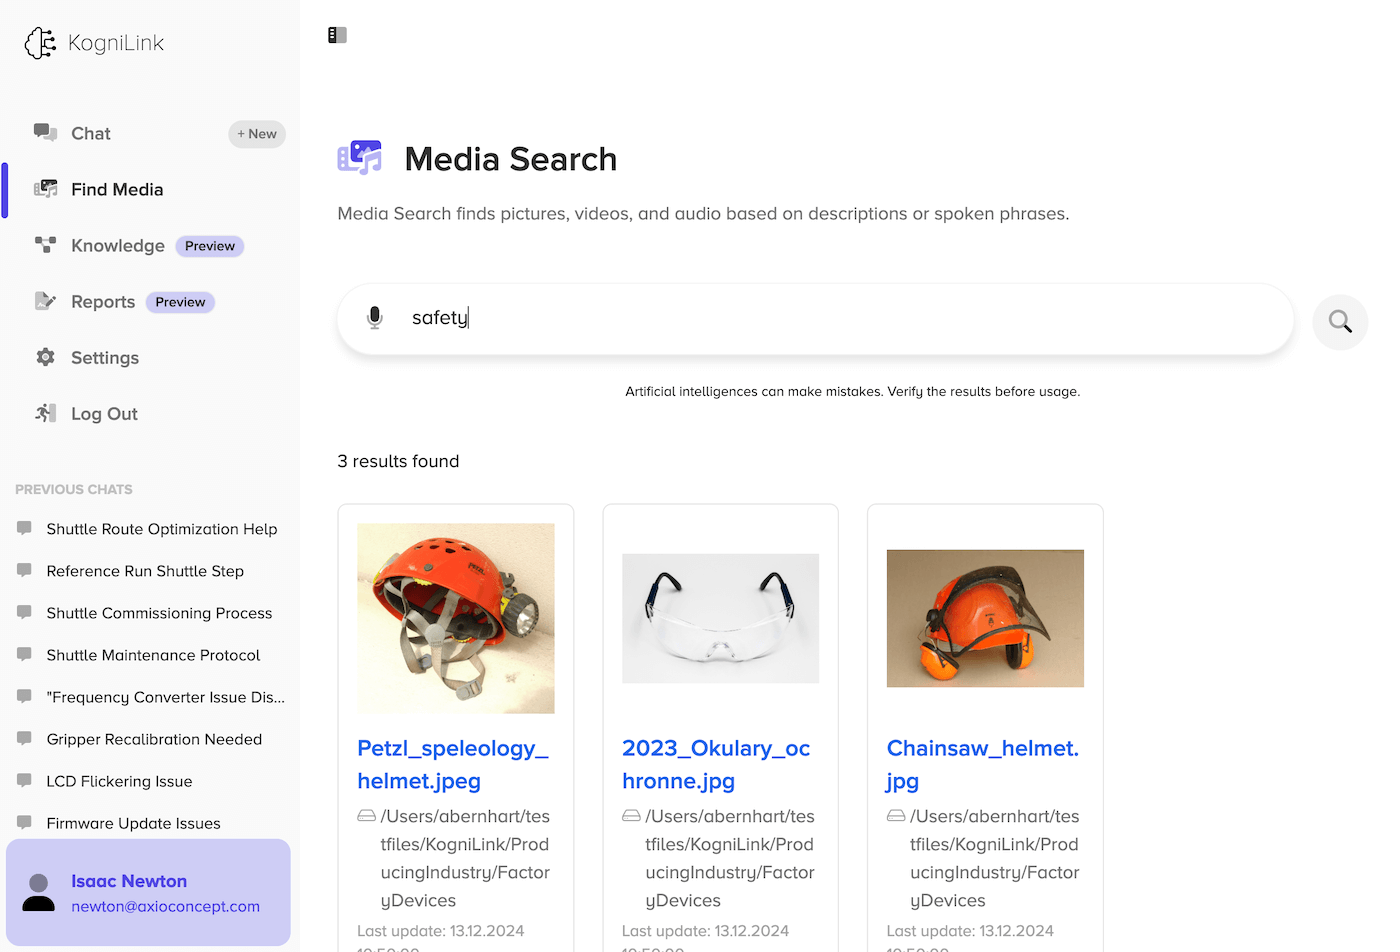The height and width of the screenshot is (952, 1400).
Task: Click the microphone voice search icon
Action: pos(375,318)
